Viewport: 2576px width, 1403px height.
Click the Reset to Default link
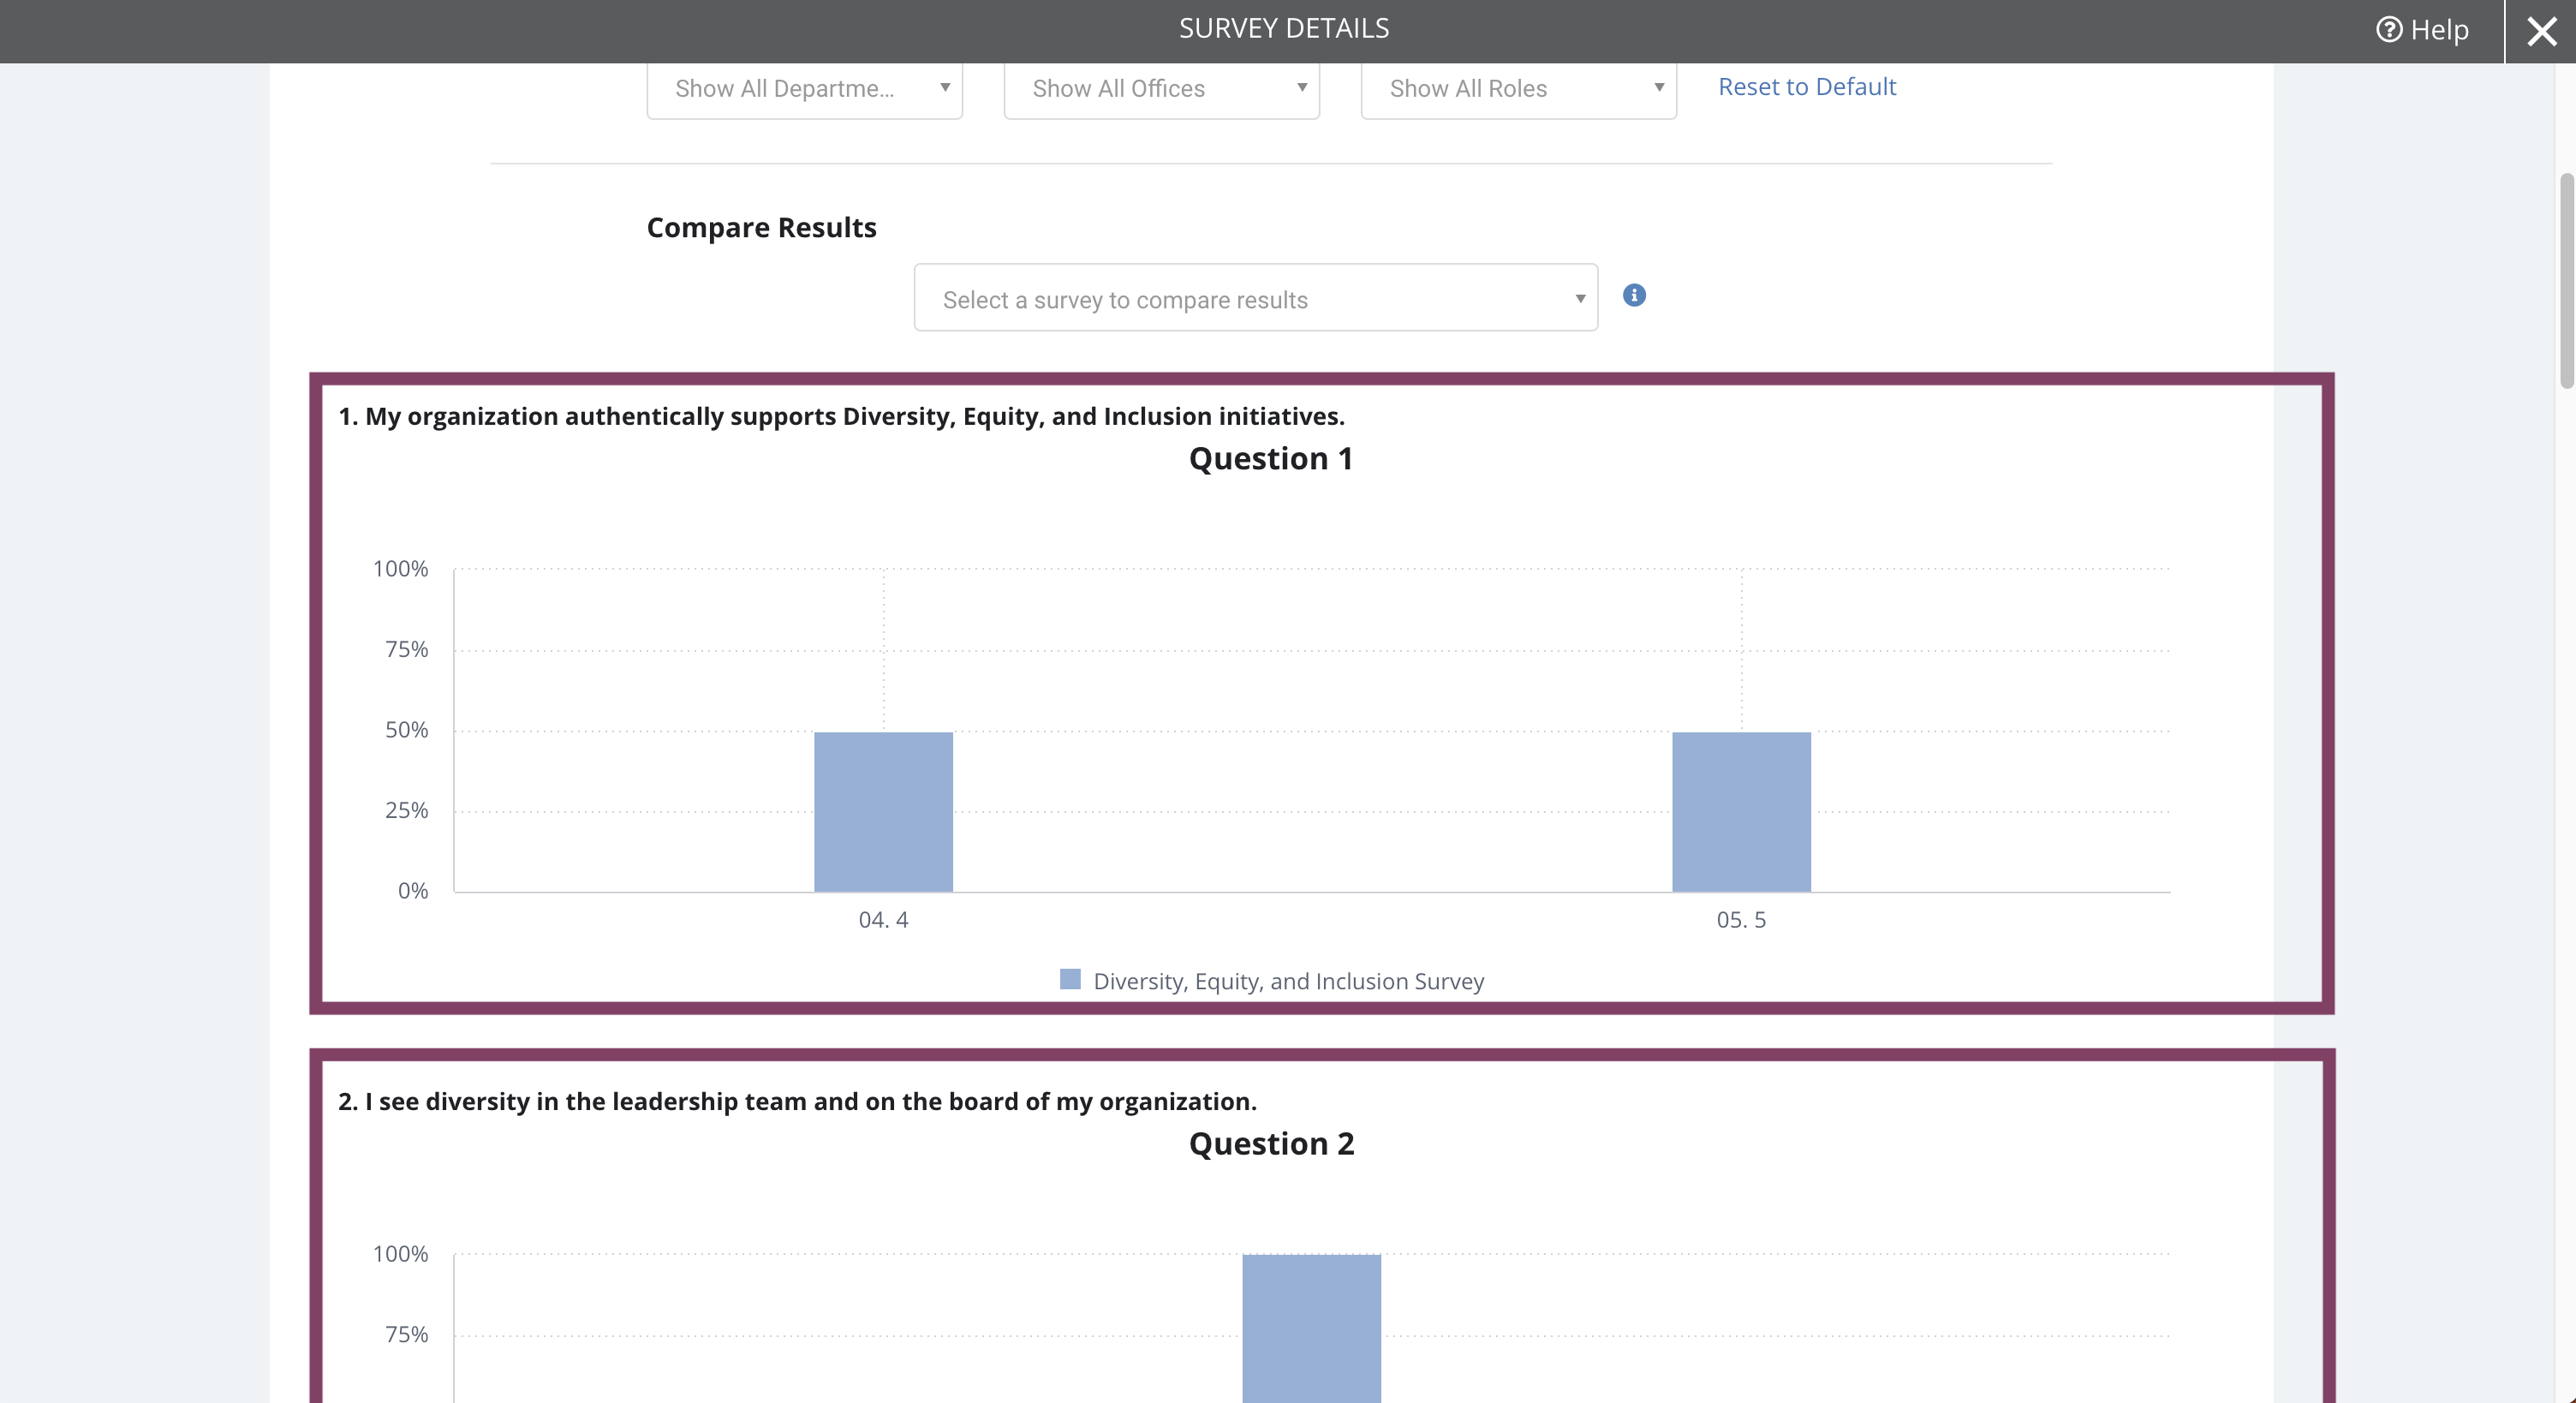coord(1807,87)
